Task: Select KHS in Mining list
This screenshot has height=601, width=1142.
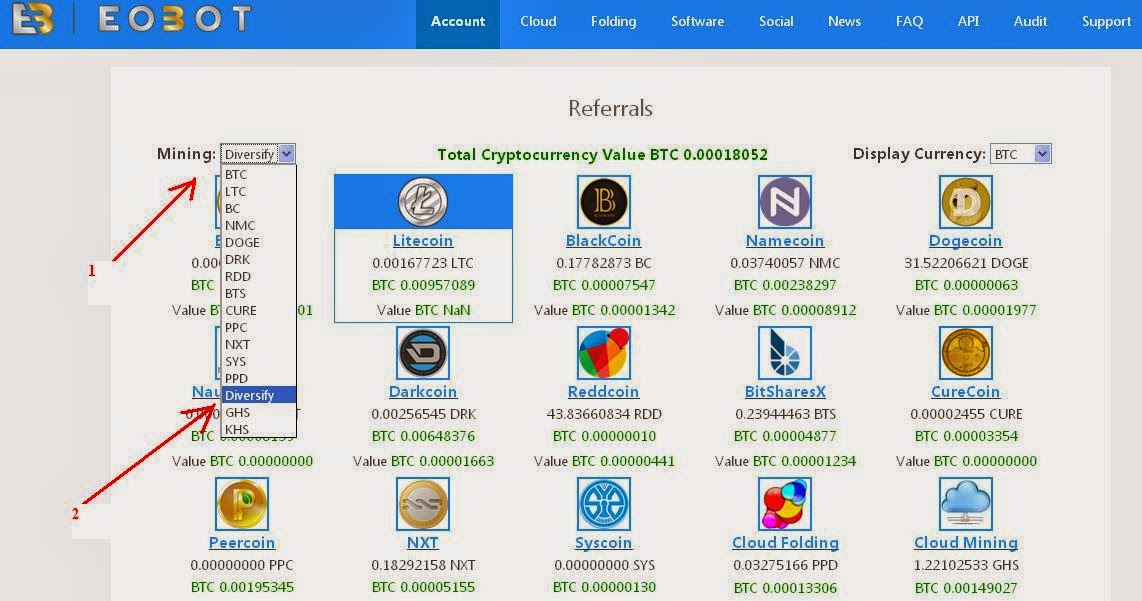Action: point(259,429)
